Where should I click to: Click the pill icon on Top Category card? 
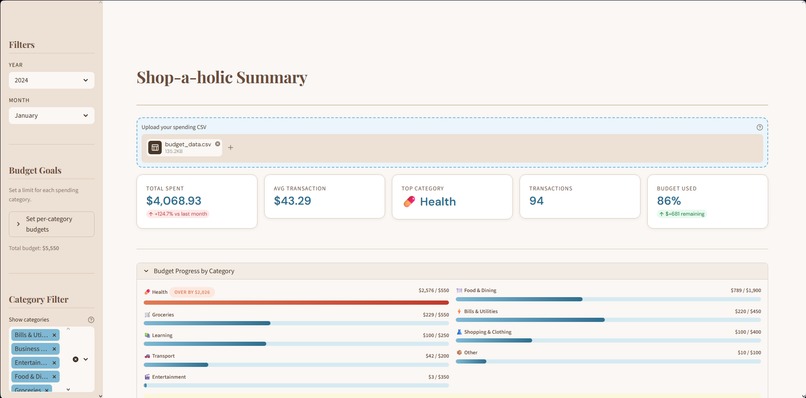click(x=409, y=202)
